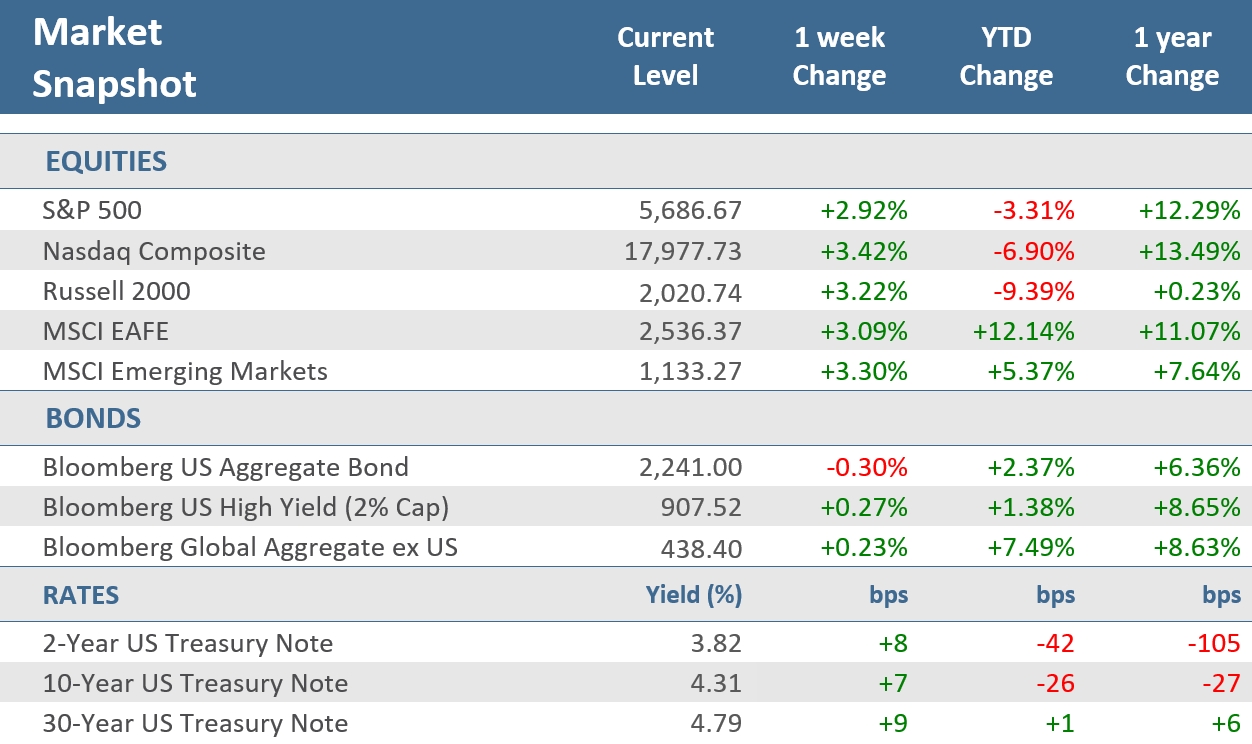Screen dimensions: 1252x744
Task: Click Emerging Markets YTD change +5.37%
Action: pos(1031,372)
